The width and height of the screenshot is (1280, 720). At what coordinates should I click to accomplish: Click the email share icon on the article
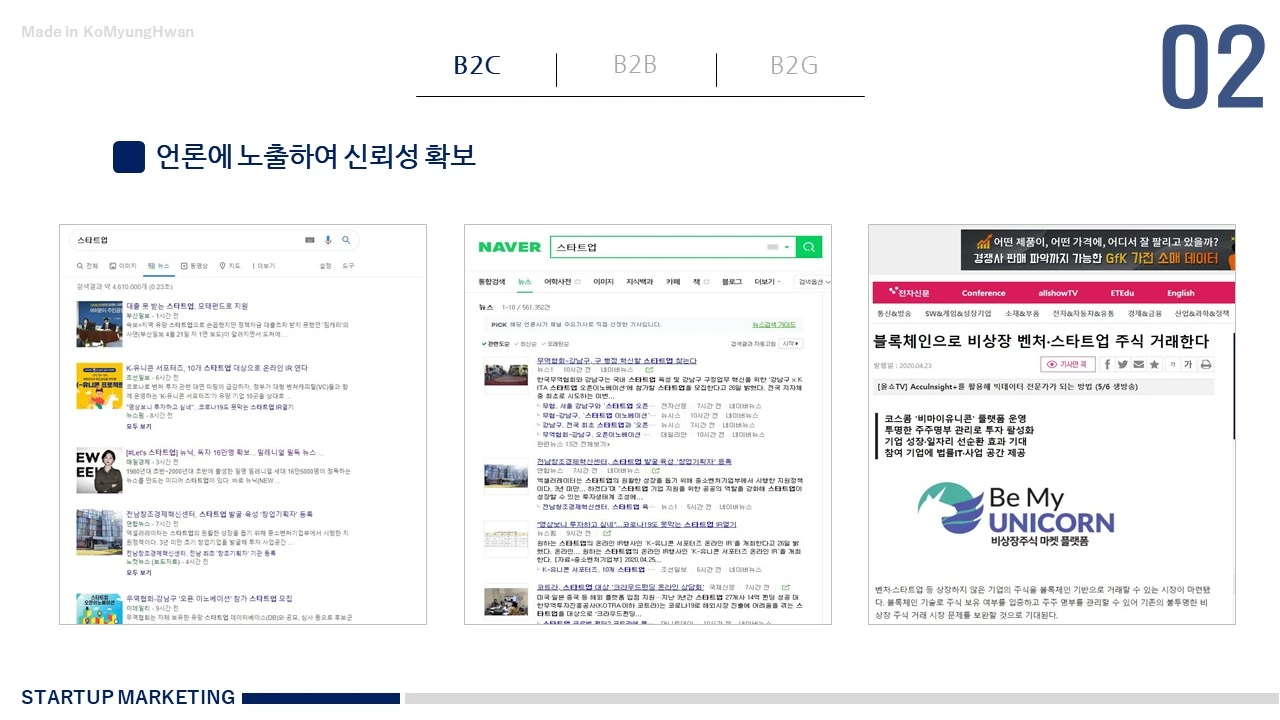pos(1137,364)
